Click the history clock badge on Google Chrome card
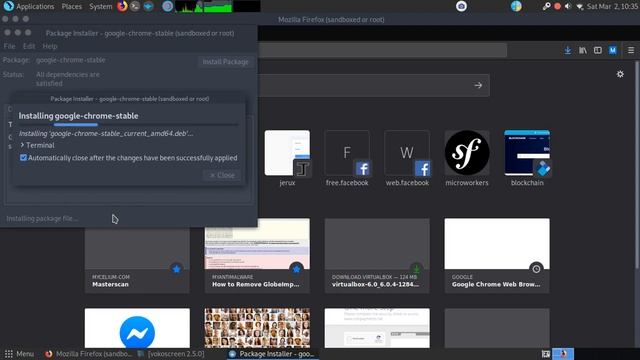640x360 pixels. coord(536,269)
